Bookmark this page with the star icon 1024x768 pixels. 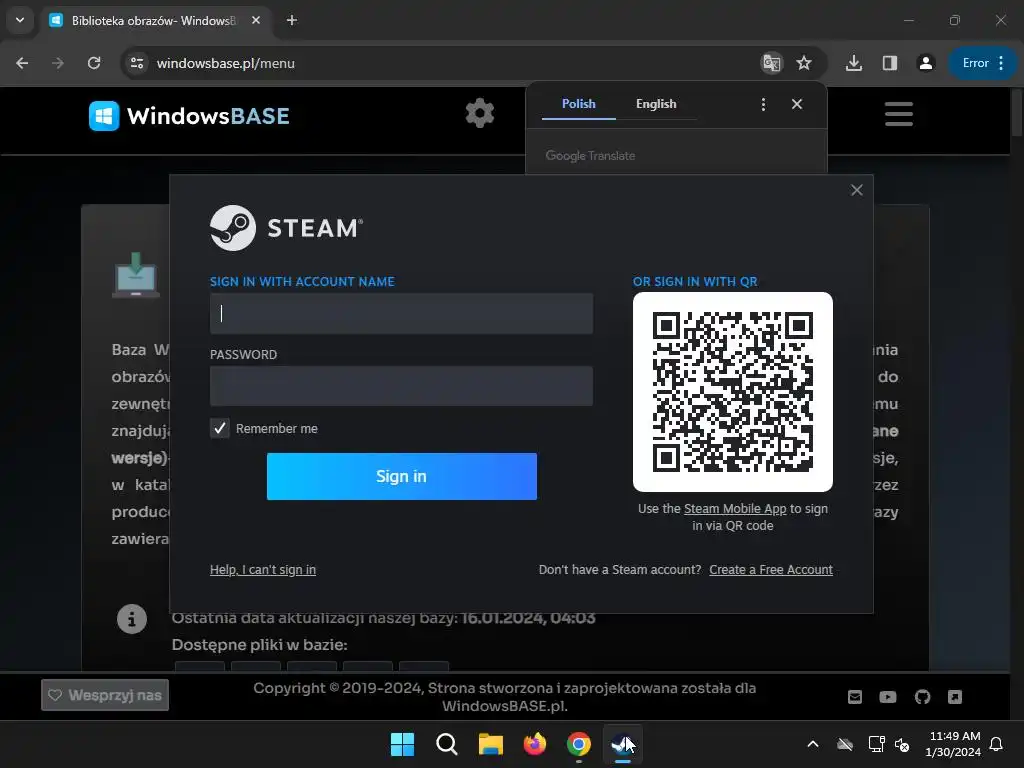[x=804, y=63]
